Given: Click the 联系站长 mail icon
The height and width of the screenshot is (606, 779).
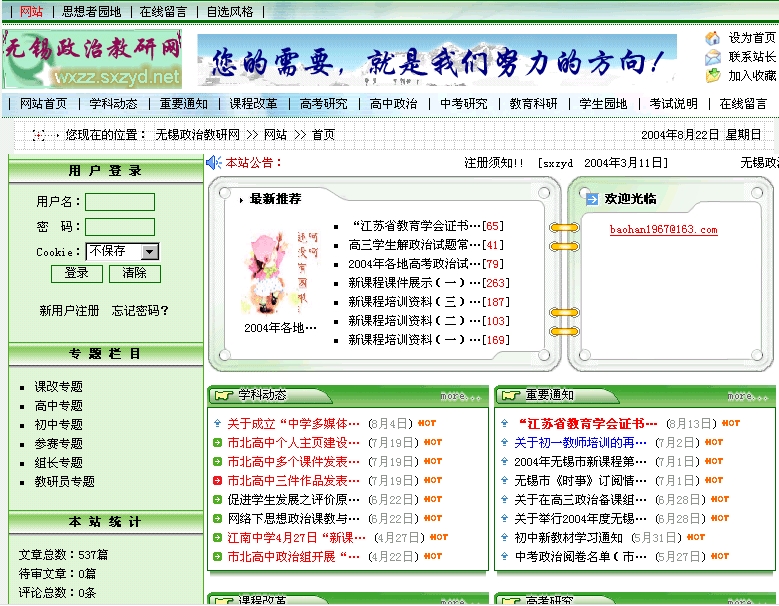Looking at the screenshot, I should tap(712, 57).
